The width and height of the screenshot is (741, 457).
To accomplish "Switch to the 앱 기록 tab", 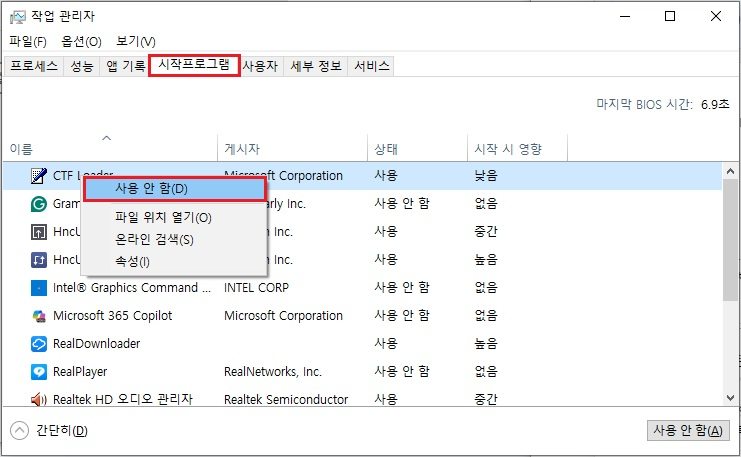I will click(126, 66).
